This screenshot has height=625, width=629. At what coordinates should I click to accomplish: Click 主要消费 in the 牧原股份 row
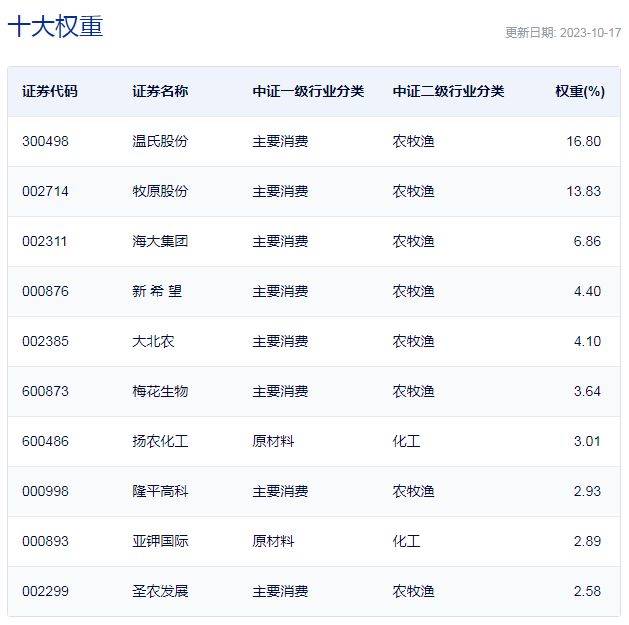click(x=280, y=191)
